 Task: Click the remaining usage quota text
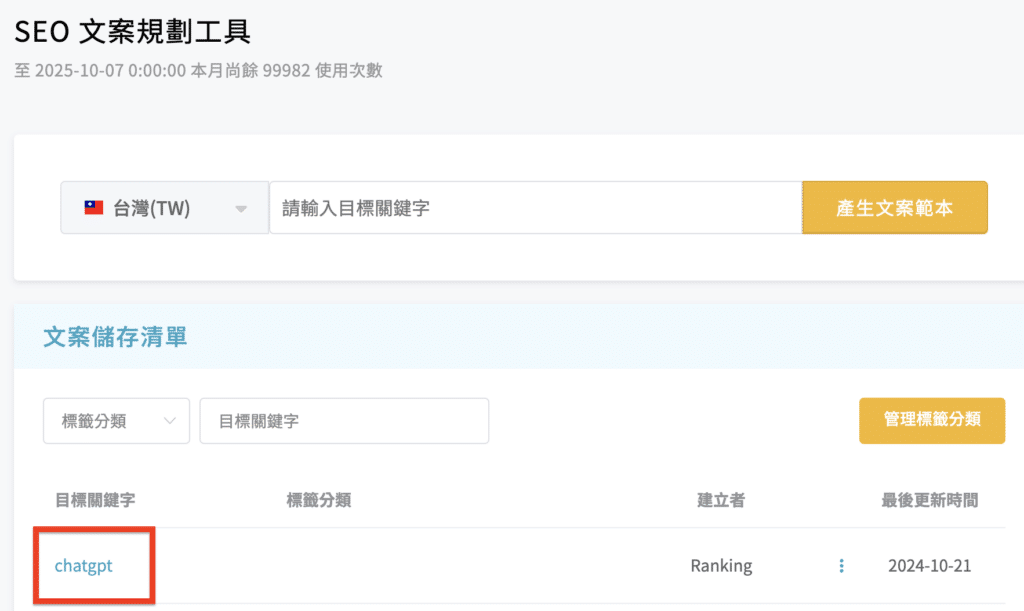click(x=198, y=71)
